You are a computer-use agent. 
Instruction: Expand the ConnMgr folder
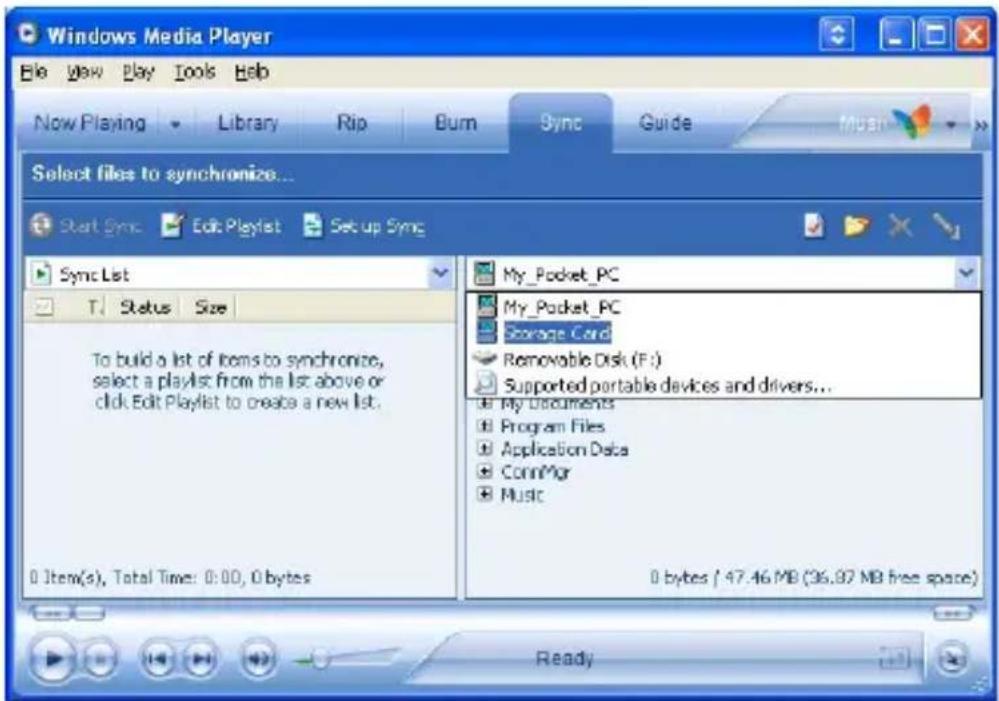pos(485,472)
